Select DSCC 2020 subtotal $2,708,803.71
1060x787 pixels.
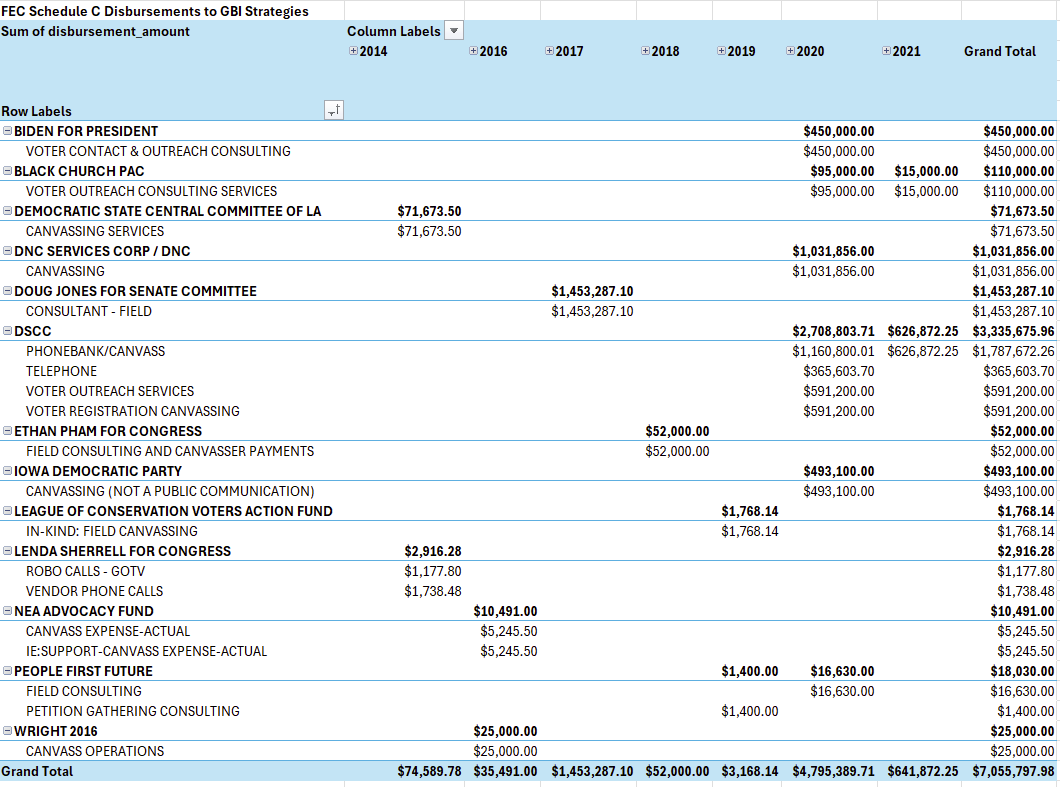tap(834, 331)
